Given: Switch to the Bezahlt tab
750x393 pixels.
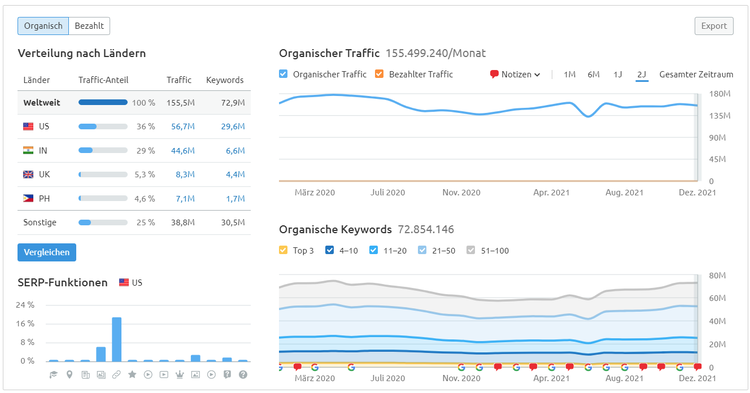Looking at the screenshot, I should click(89, 26).
